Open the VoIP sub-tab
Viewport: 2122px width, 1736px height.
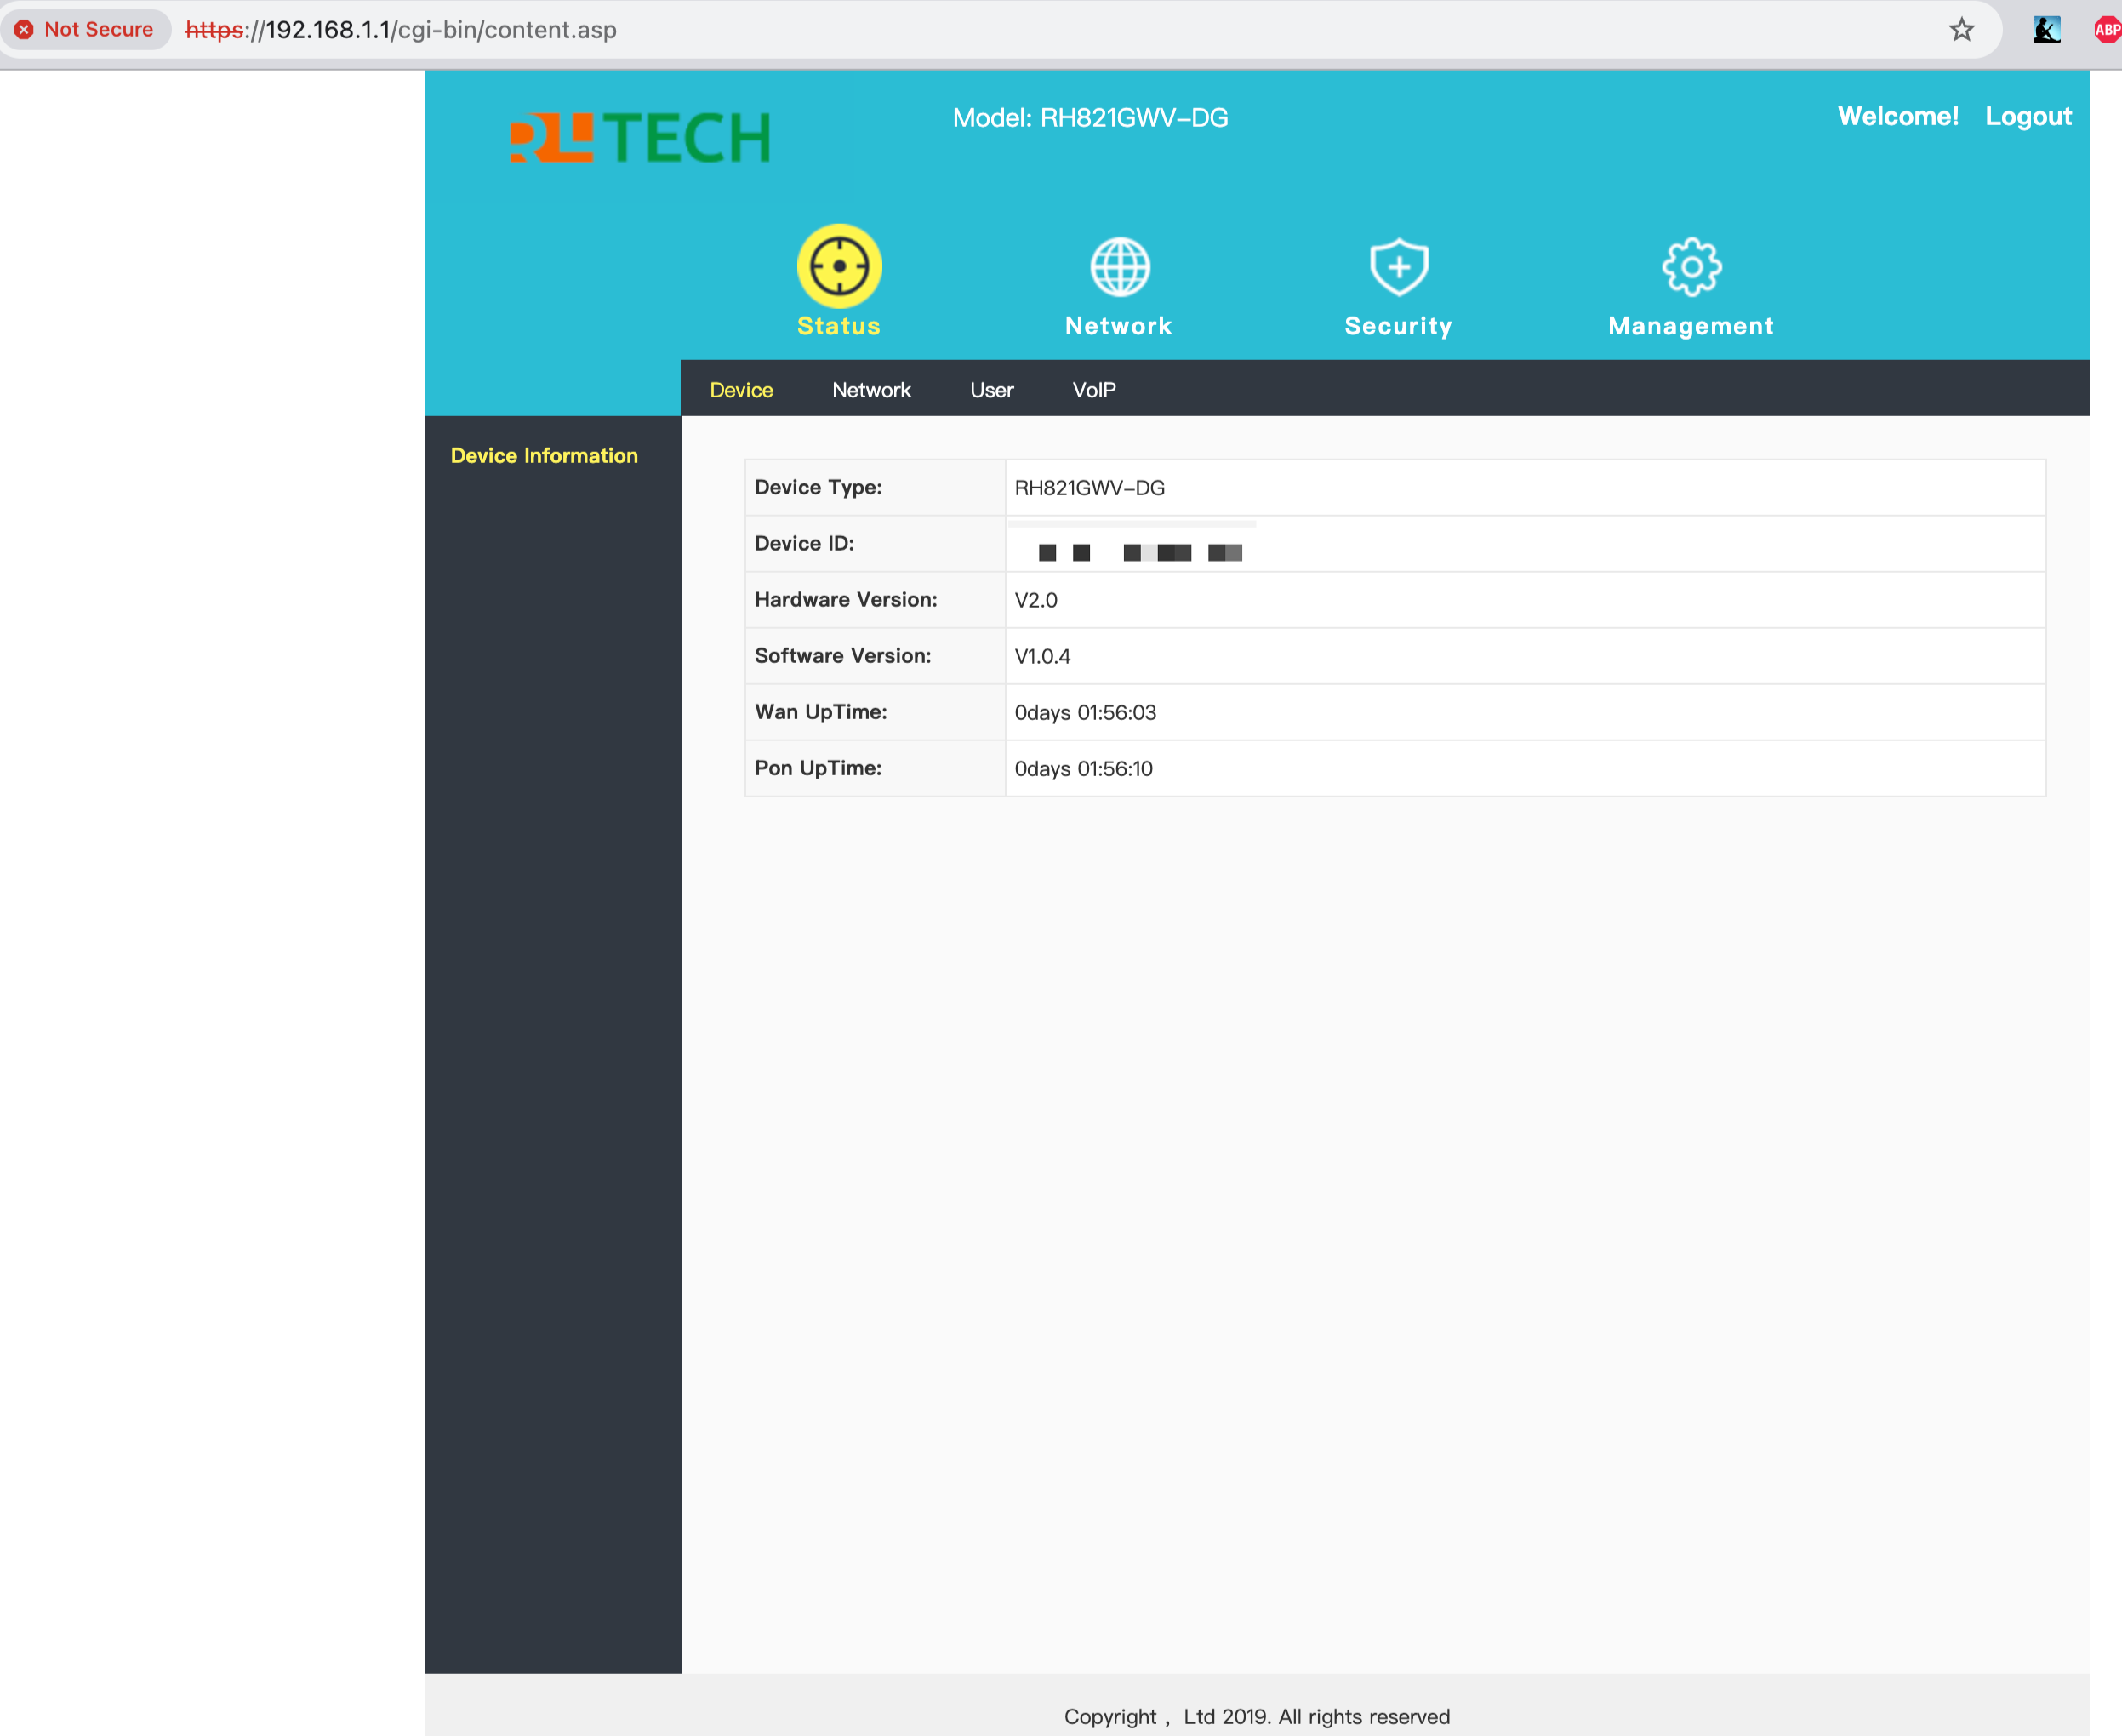click(x=1094, y=390)
